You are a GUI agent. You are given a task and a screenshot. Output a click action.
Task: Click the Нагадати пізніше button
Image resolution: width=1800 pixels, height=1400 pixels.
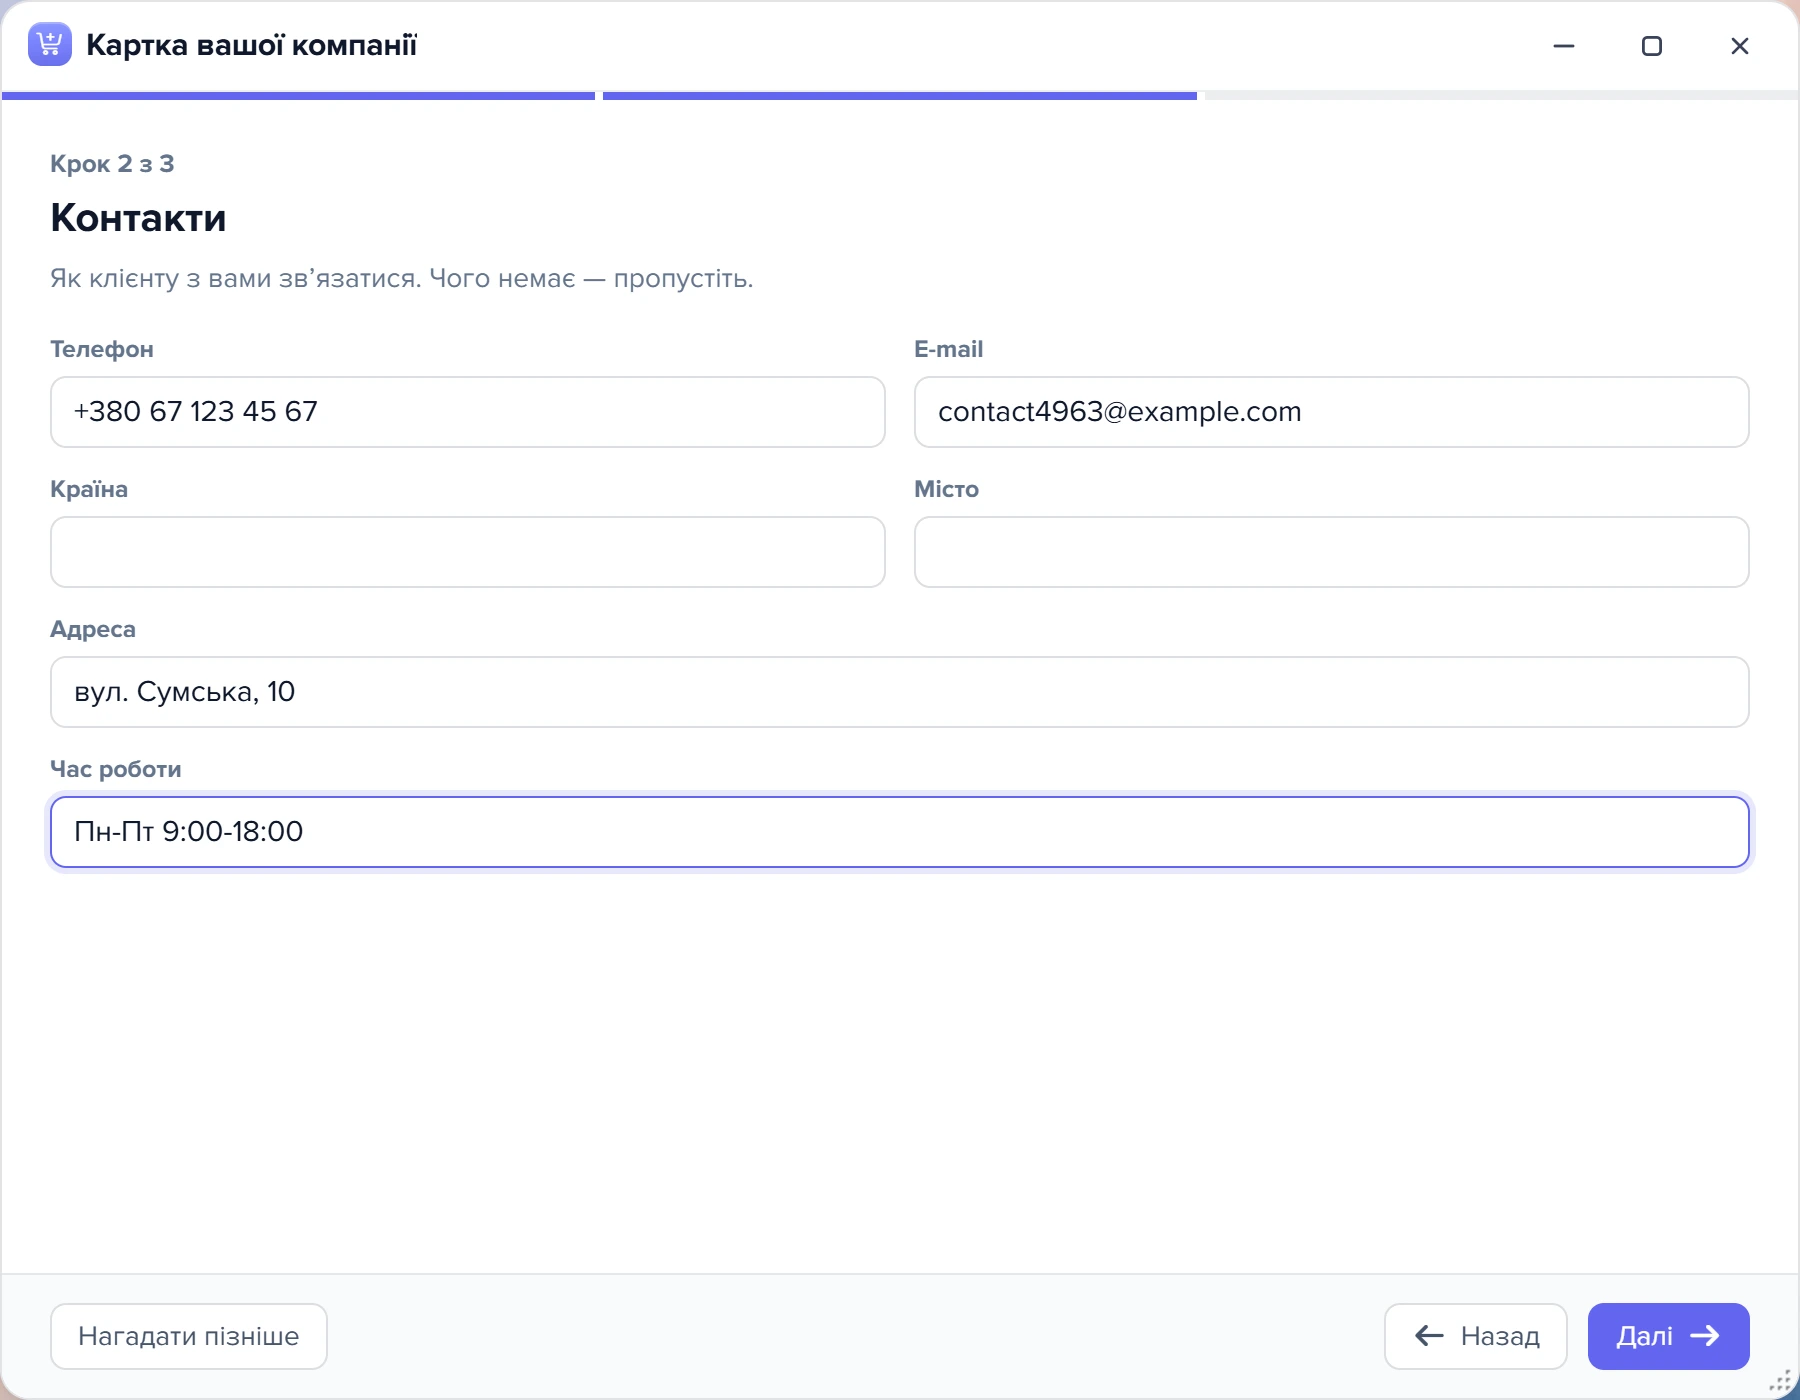pyautogui.click(x=189, y=1336)
